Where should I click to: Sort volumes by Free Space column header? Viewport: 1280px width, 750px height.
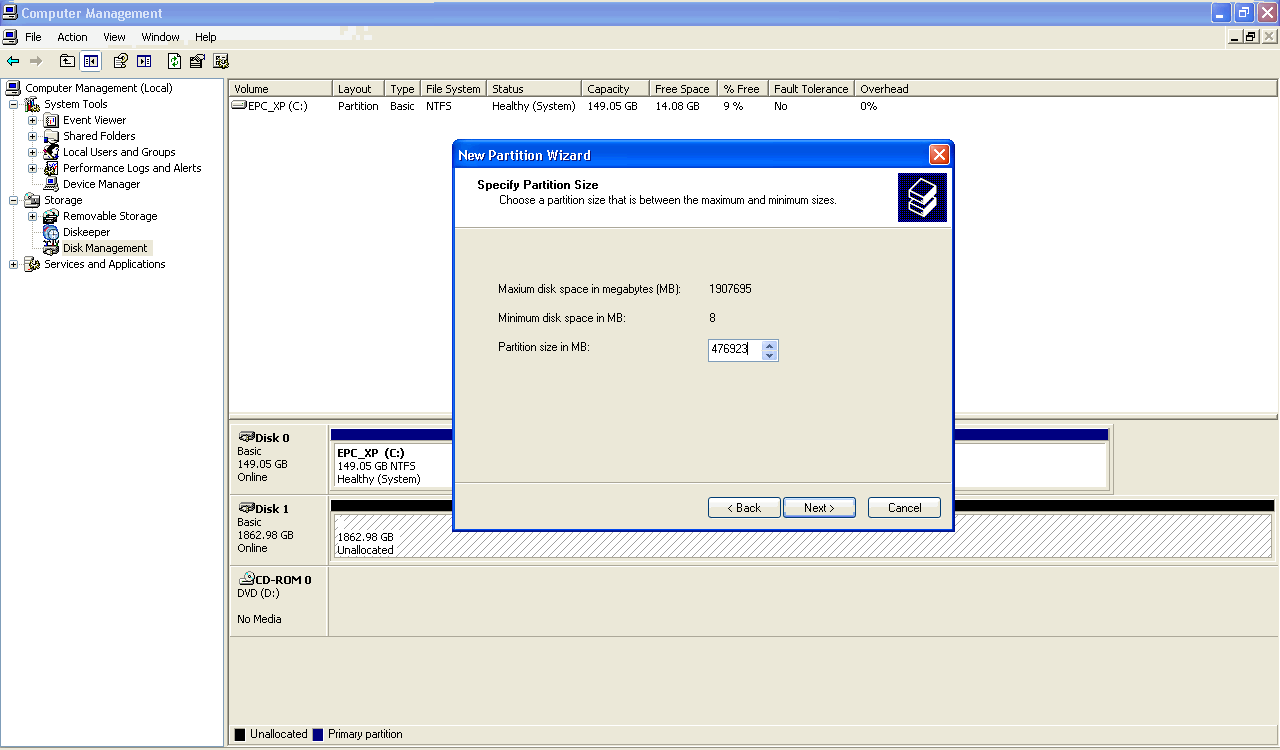682,89
